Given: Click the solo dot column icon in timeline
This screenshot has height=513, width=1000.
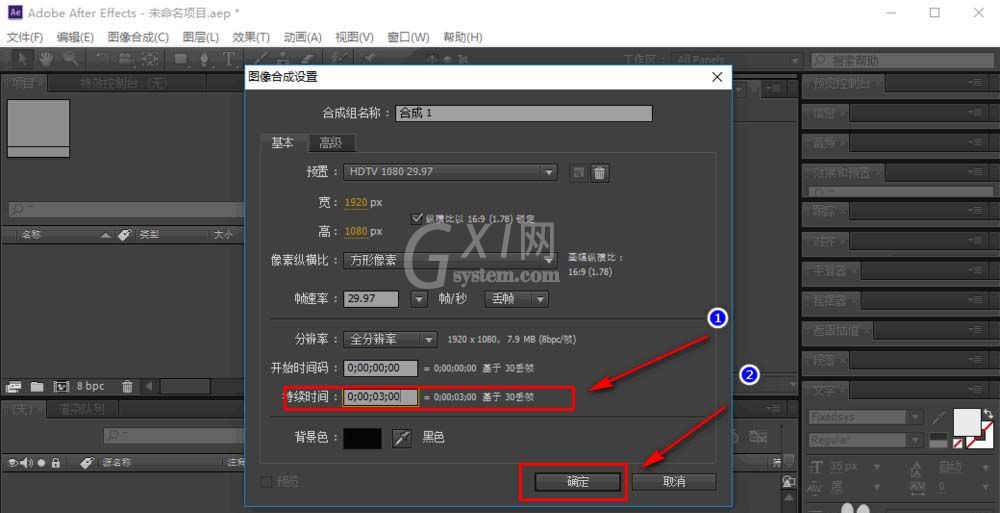Looking at the screenshot, I should click(x=41, y=463).
